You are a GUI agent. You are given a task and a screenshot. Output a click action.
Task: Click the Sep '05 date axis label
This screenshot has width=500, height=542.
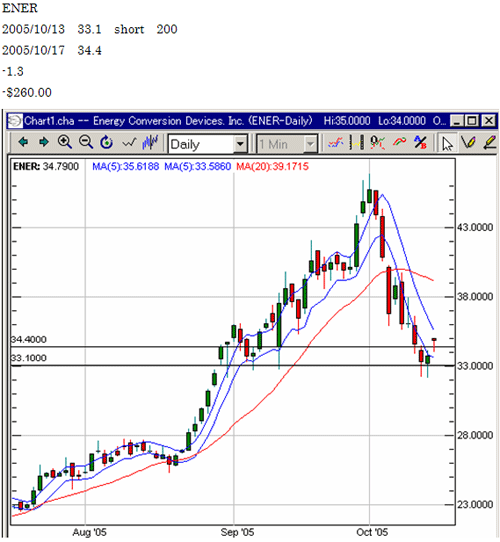click(x=237, y=532)
